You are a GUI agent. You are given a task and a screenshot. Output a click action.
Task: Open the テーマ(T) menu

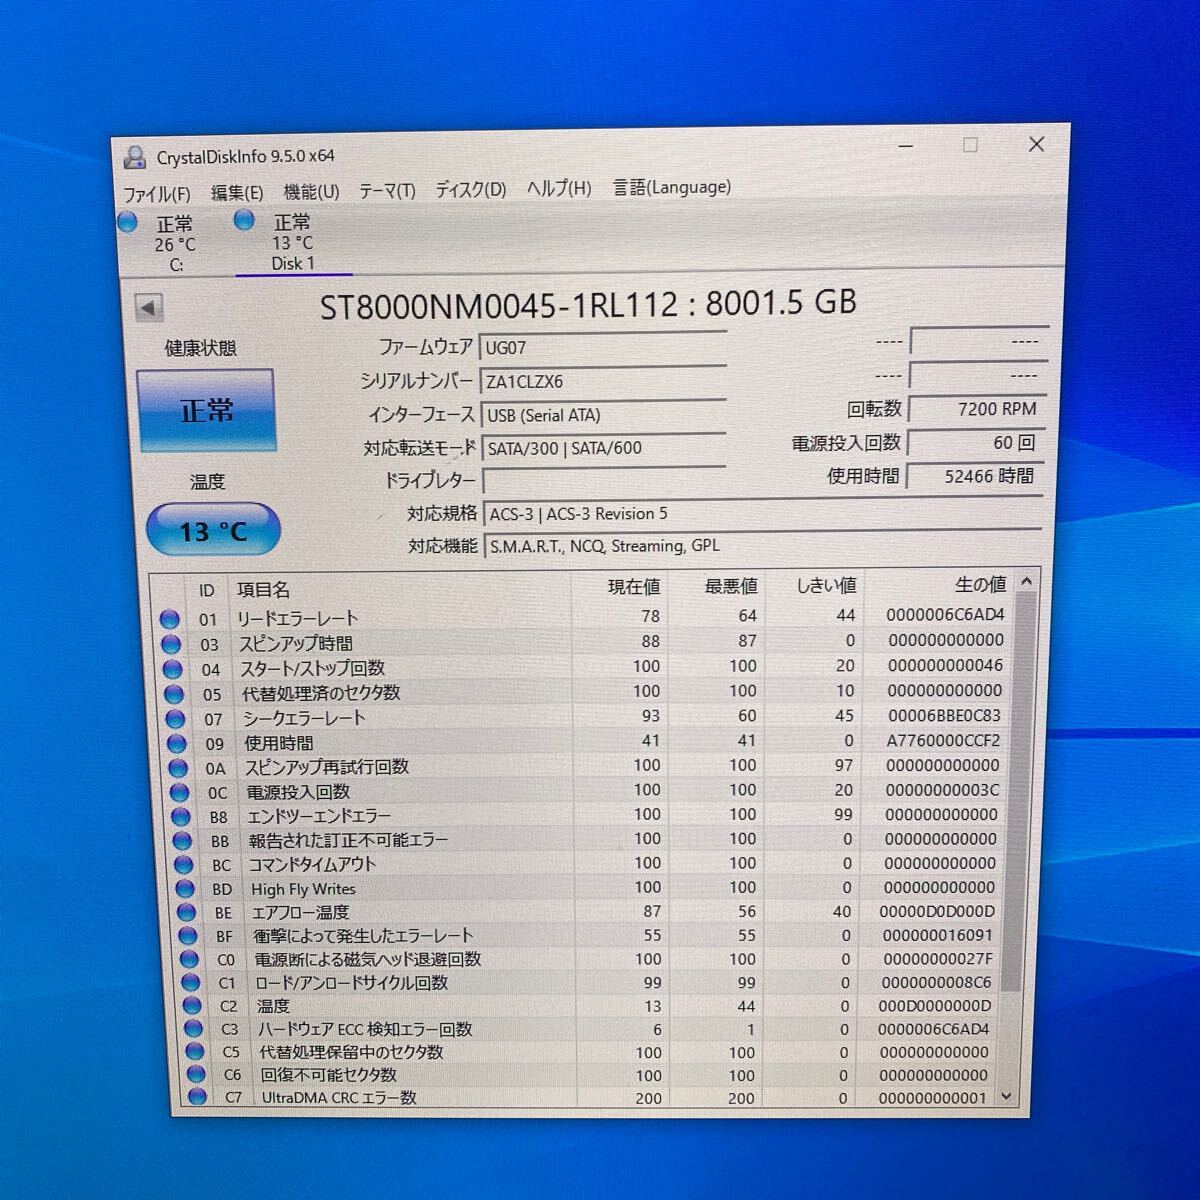(387, 191)
